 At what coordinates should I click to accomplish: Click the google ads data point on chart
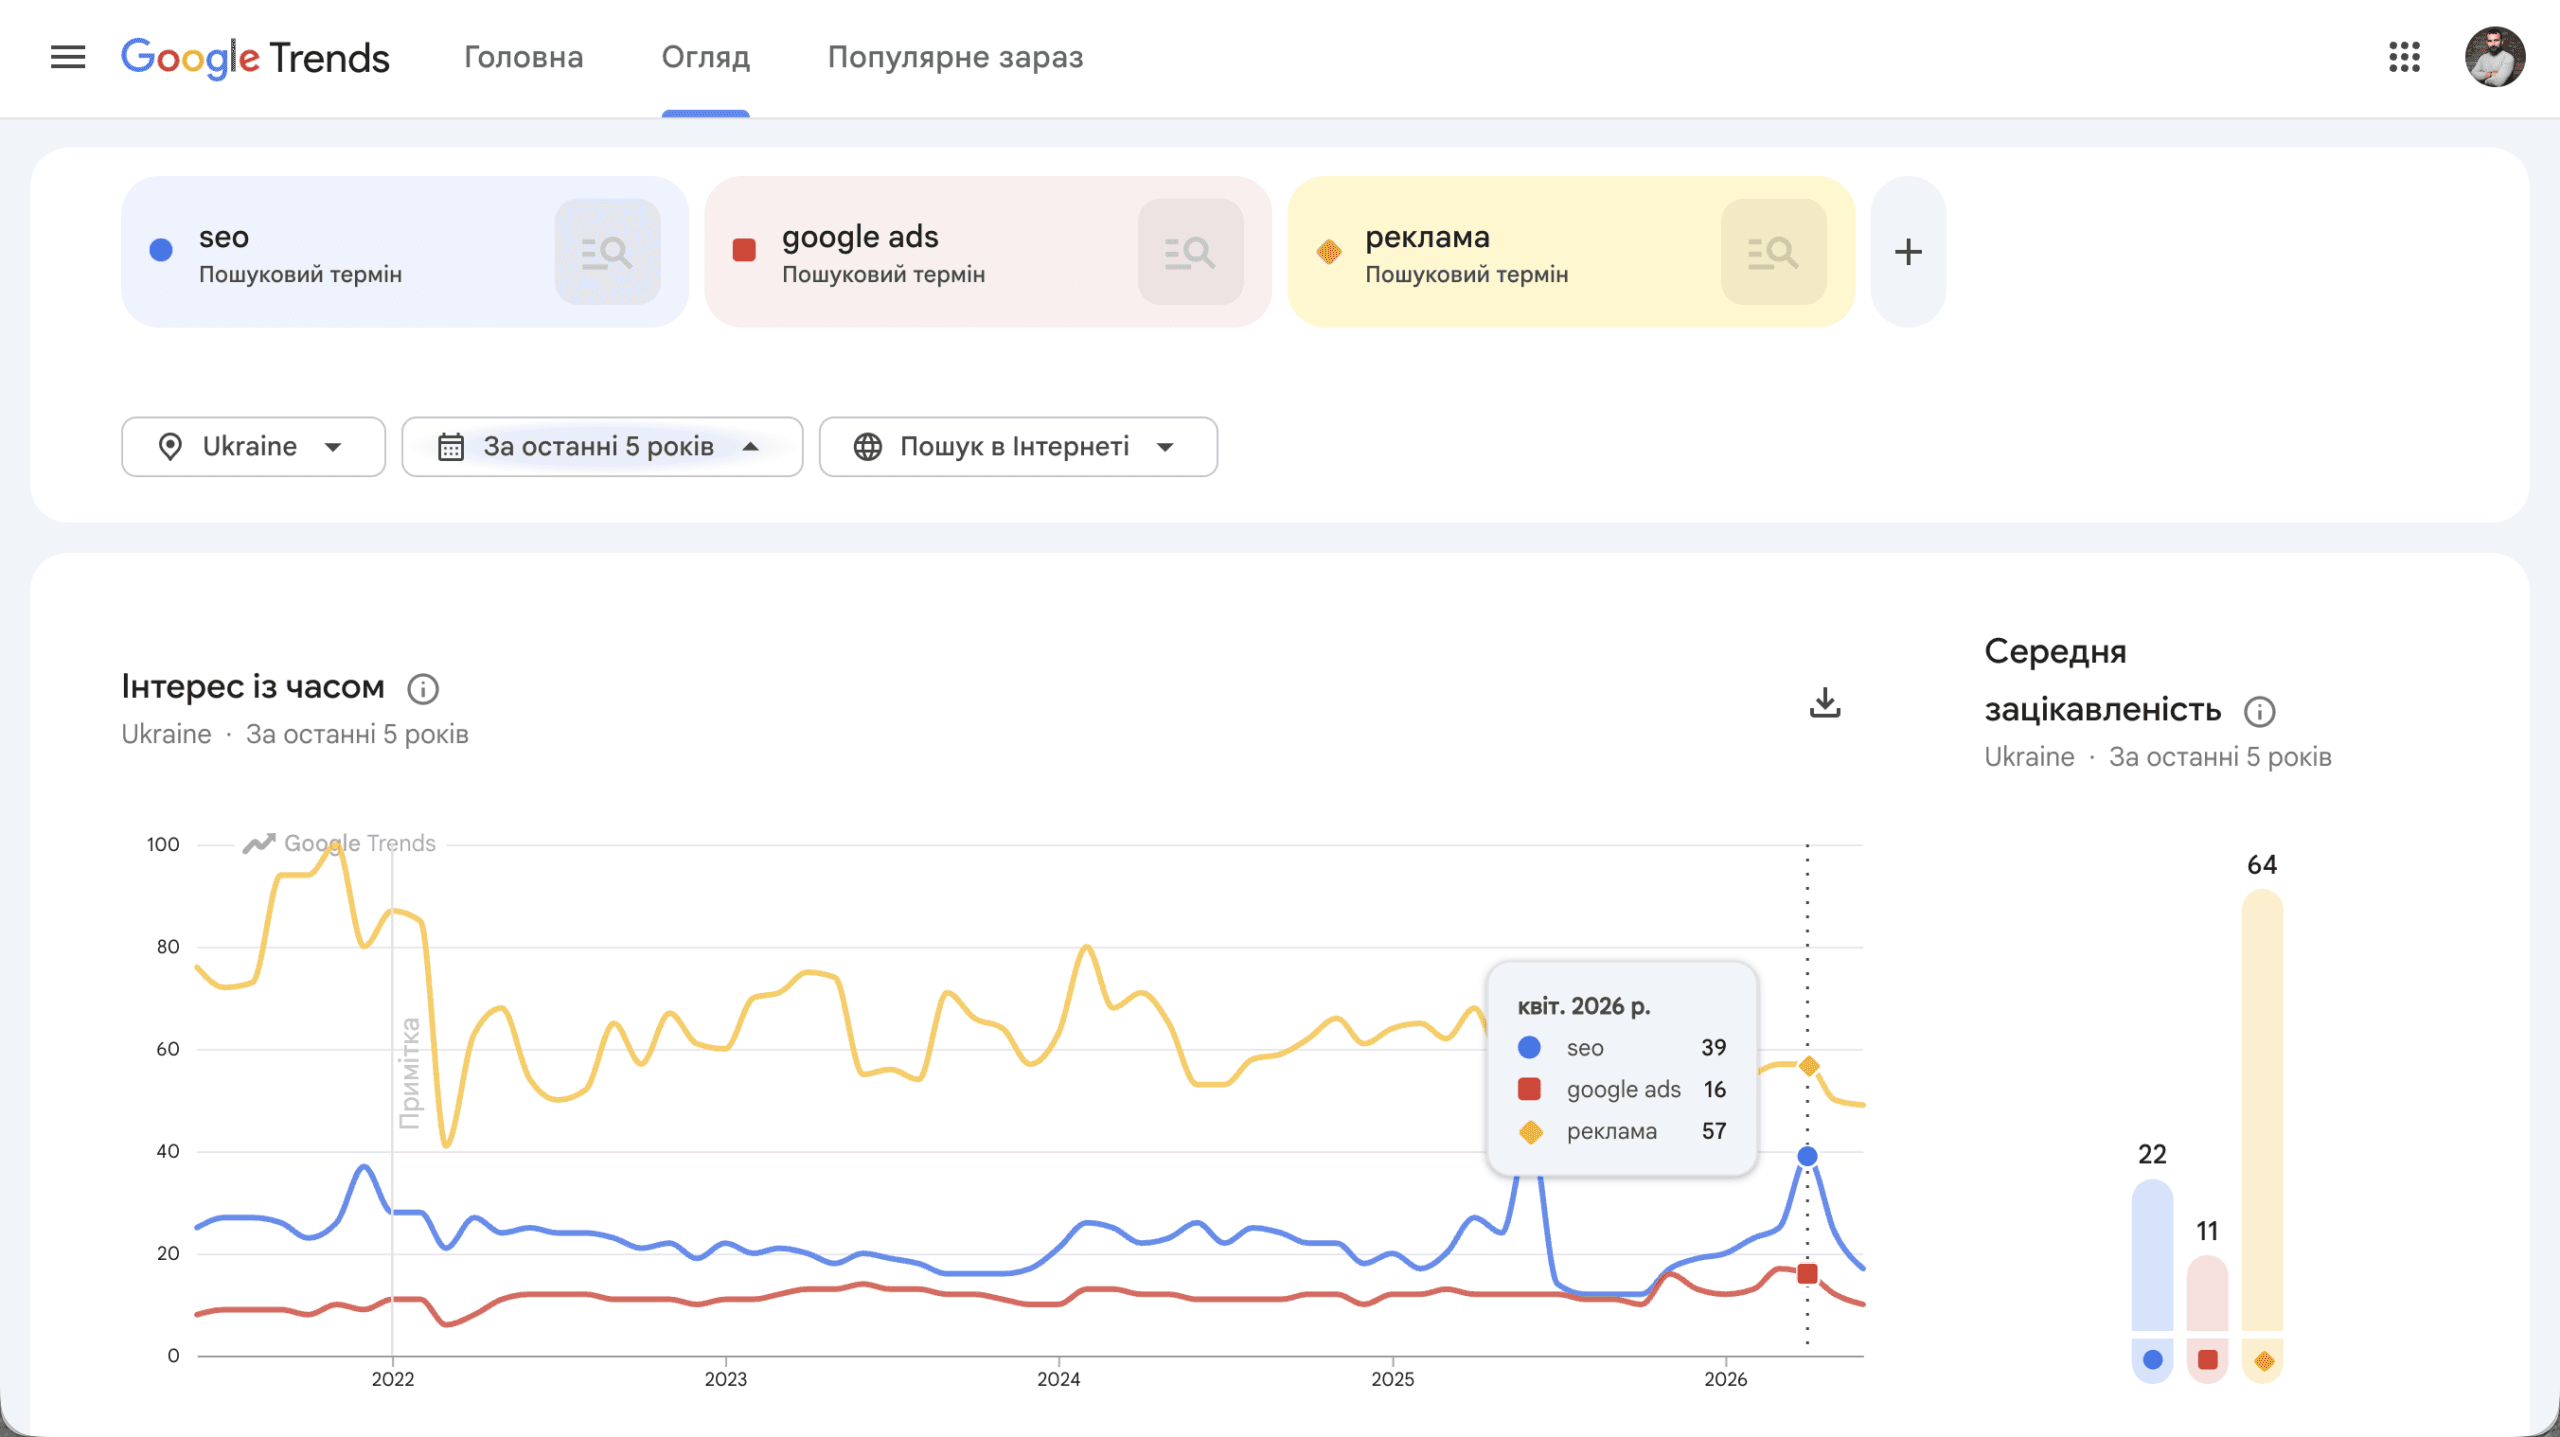click(1807, 1274)
